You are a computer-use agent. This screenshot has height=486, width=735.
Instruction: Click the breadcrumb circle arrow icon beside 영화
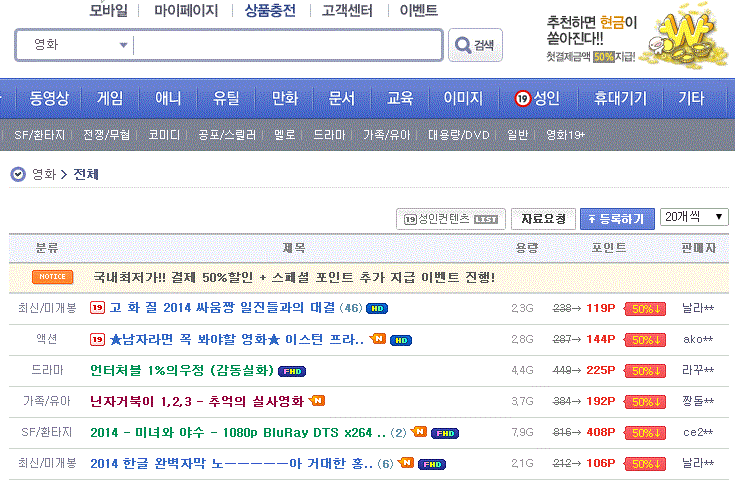point(18,174)
